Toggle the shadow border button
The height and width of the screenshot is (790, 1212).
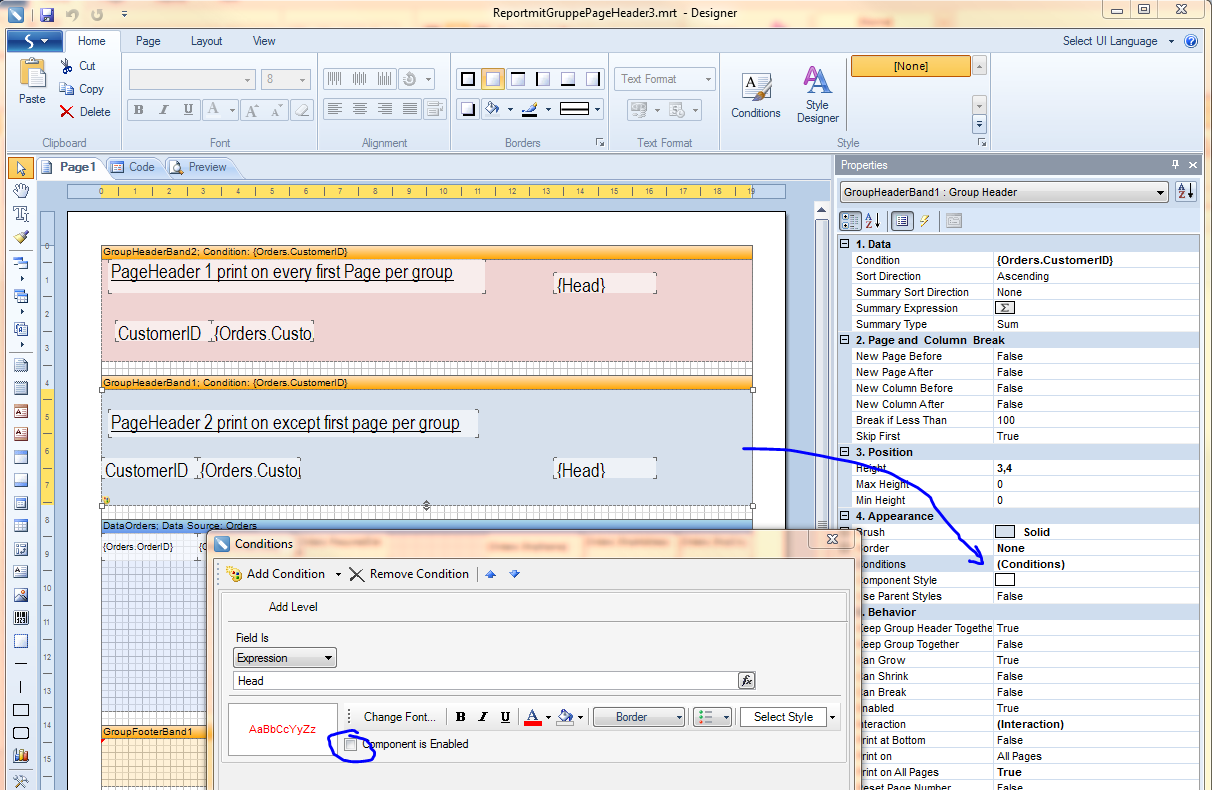[467, 109]
